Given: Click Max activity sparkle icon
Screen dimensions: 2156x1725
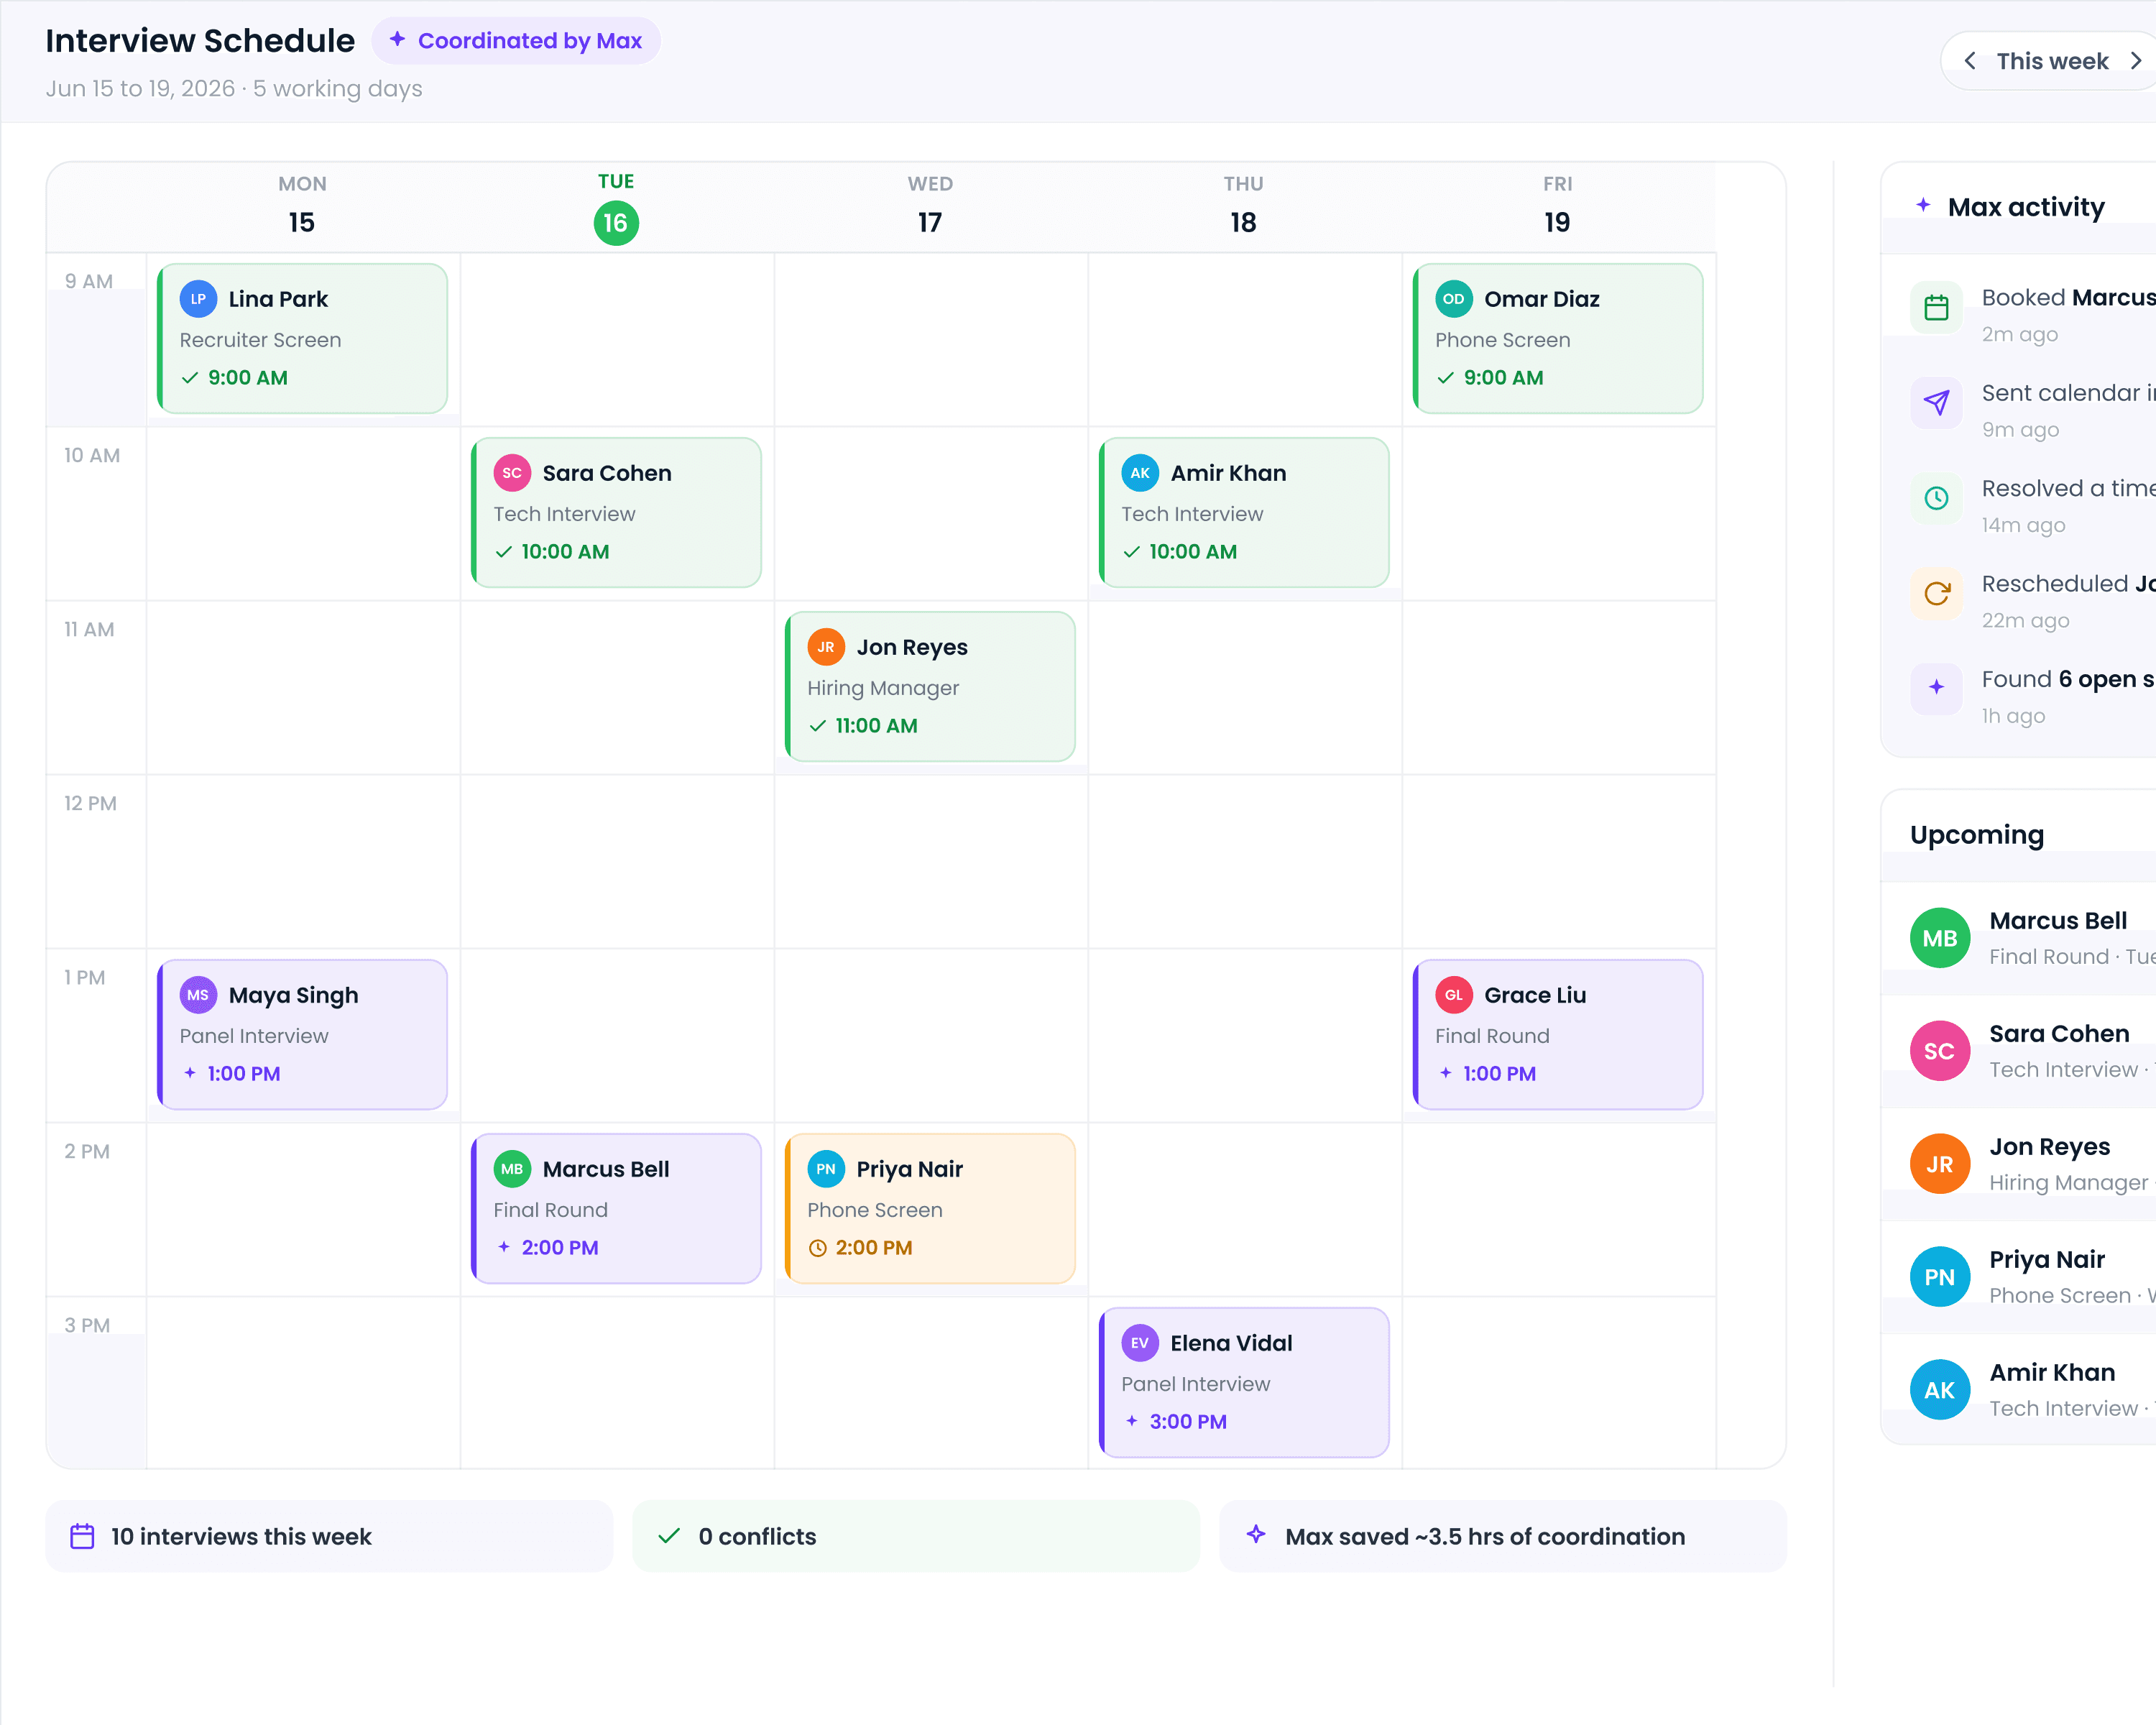Looking at the screenshot, I should (x=1923, y=205).
